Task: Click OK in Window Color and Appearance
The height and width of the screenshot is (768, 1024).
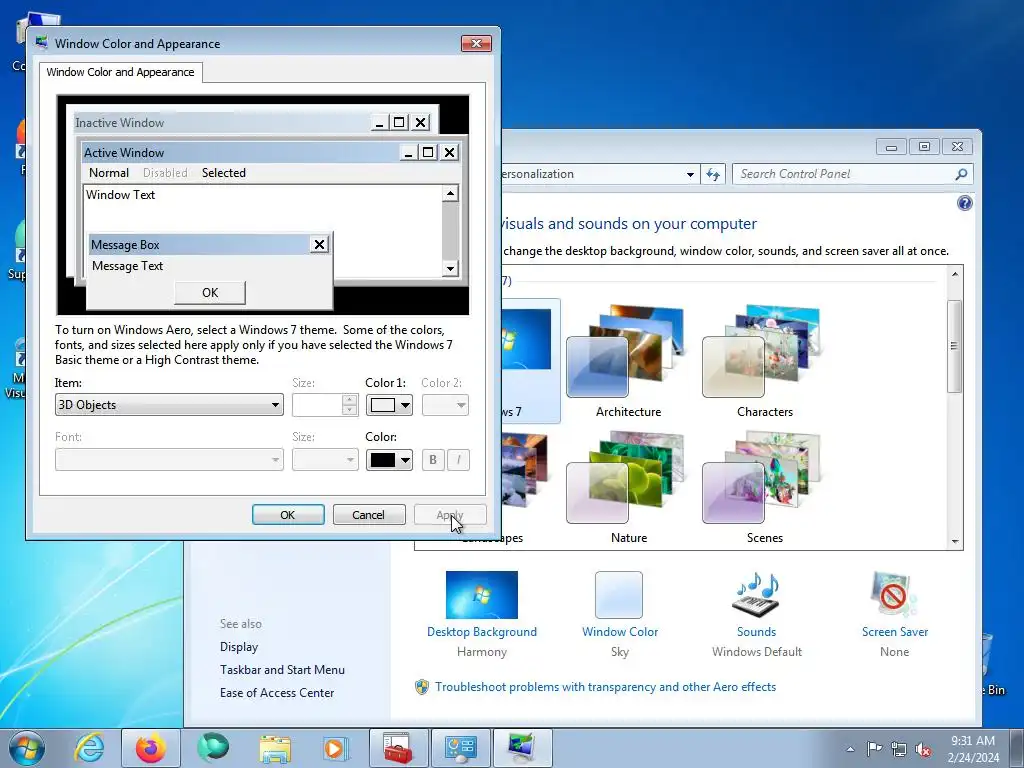Action: click(x=288, y=515)
